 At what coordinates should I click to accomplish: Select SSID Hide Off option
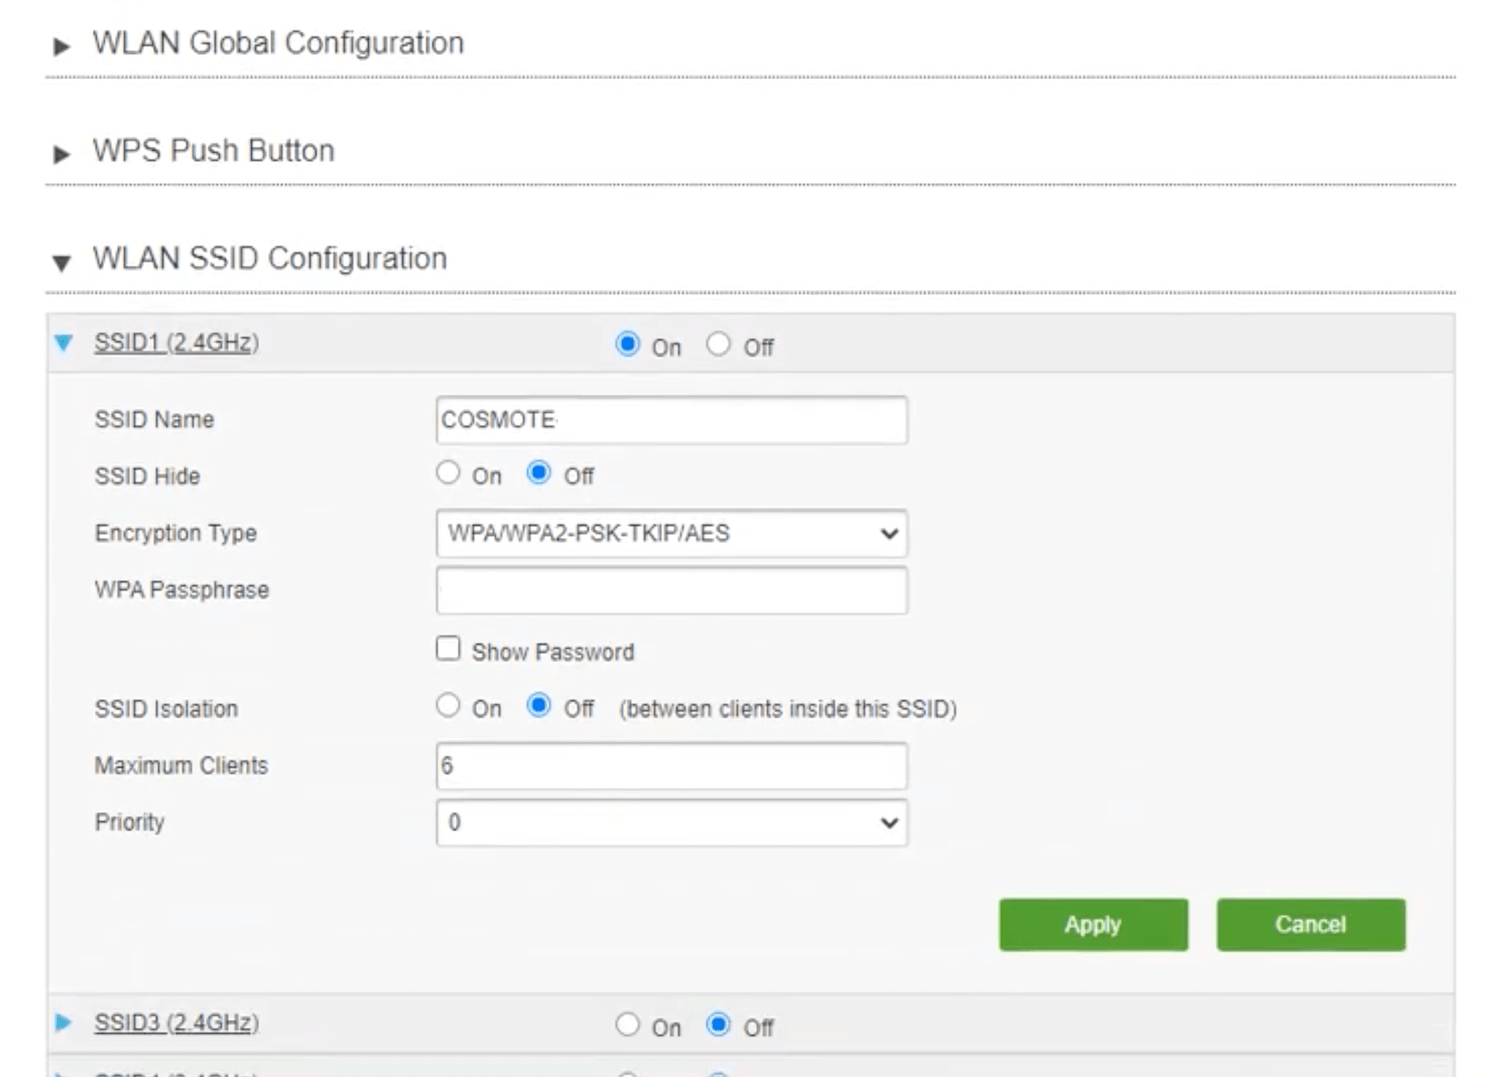539,473
